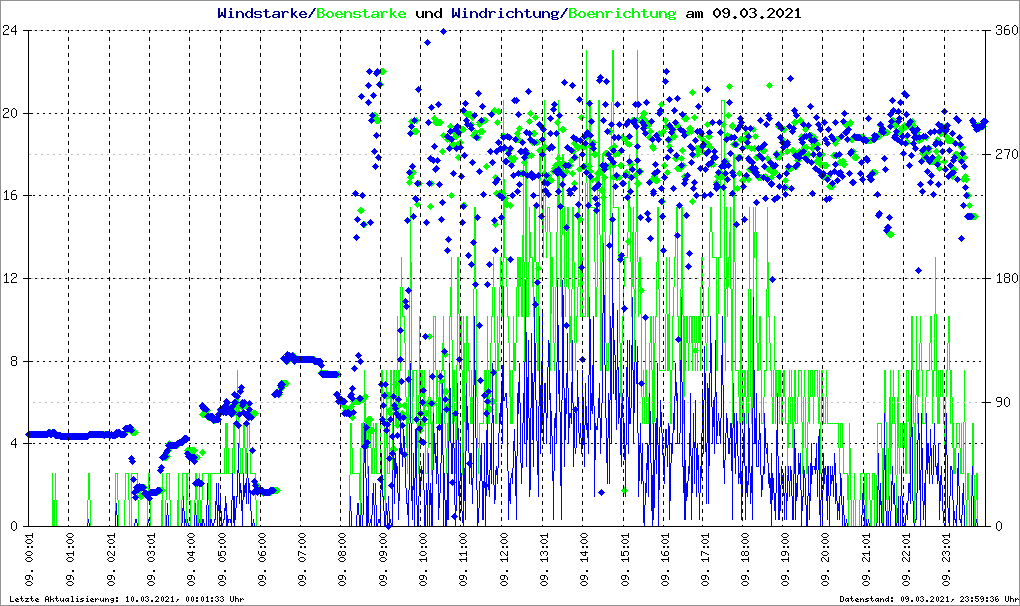Click the 'Windrichtung' title word
The height and width of the screenshot is (606, 1020).
click(x=505, y=13)
